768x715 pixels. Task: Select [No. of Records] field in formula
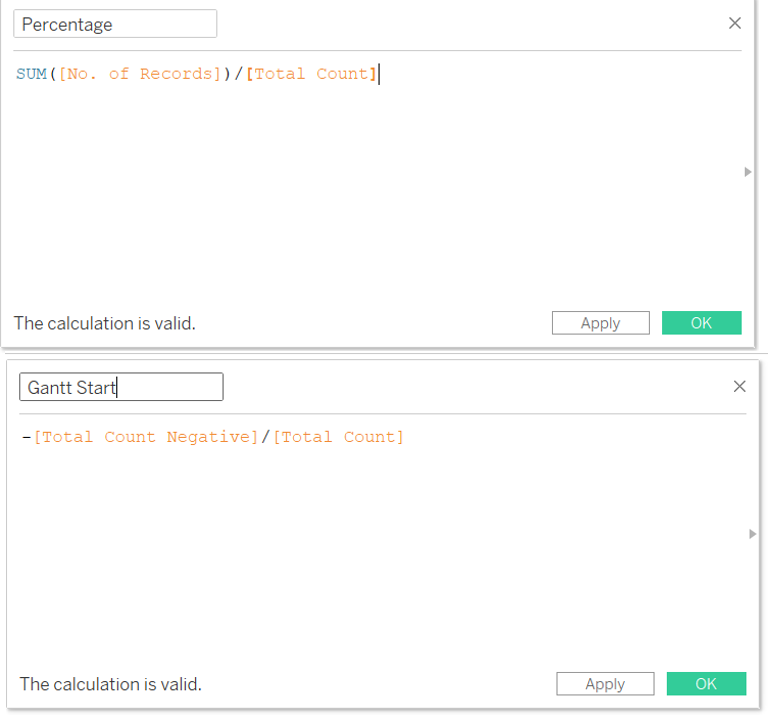(139, 74)
